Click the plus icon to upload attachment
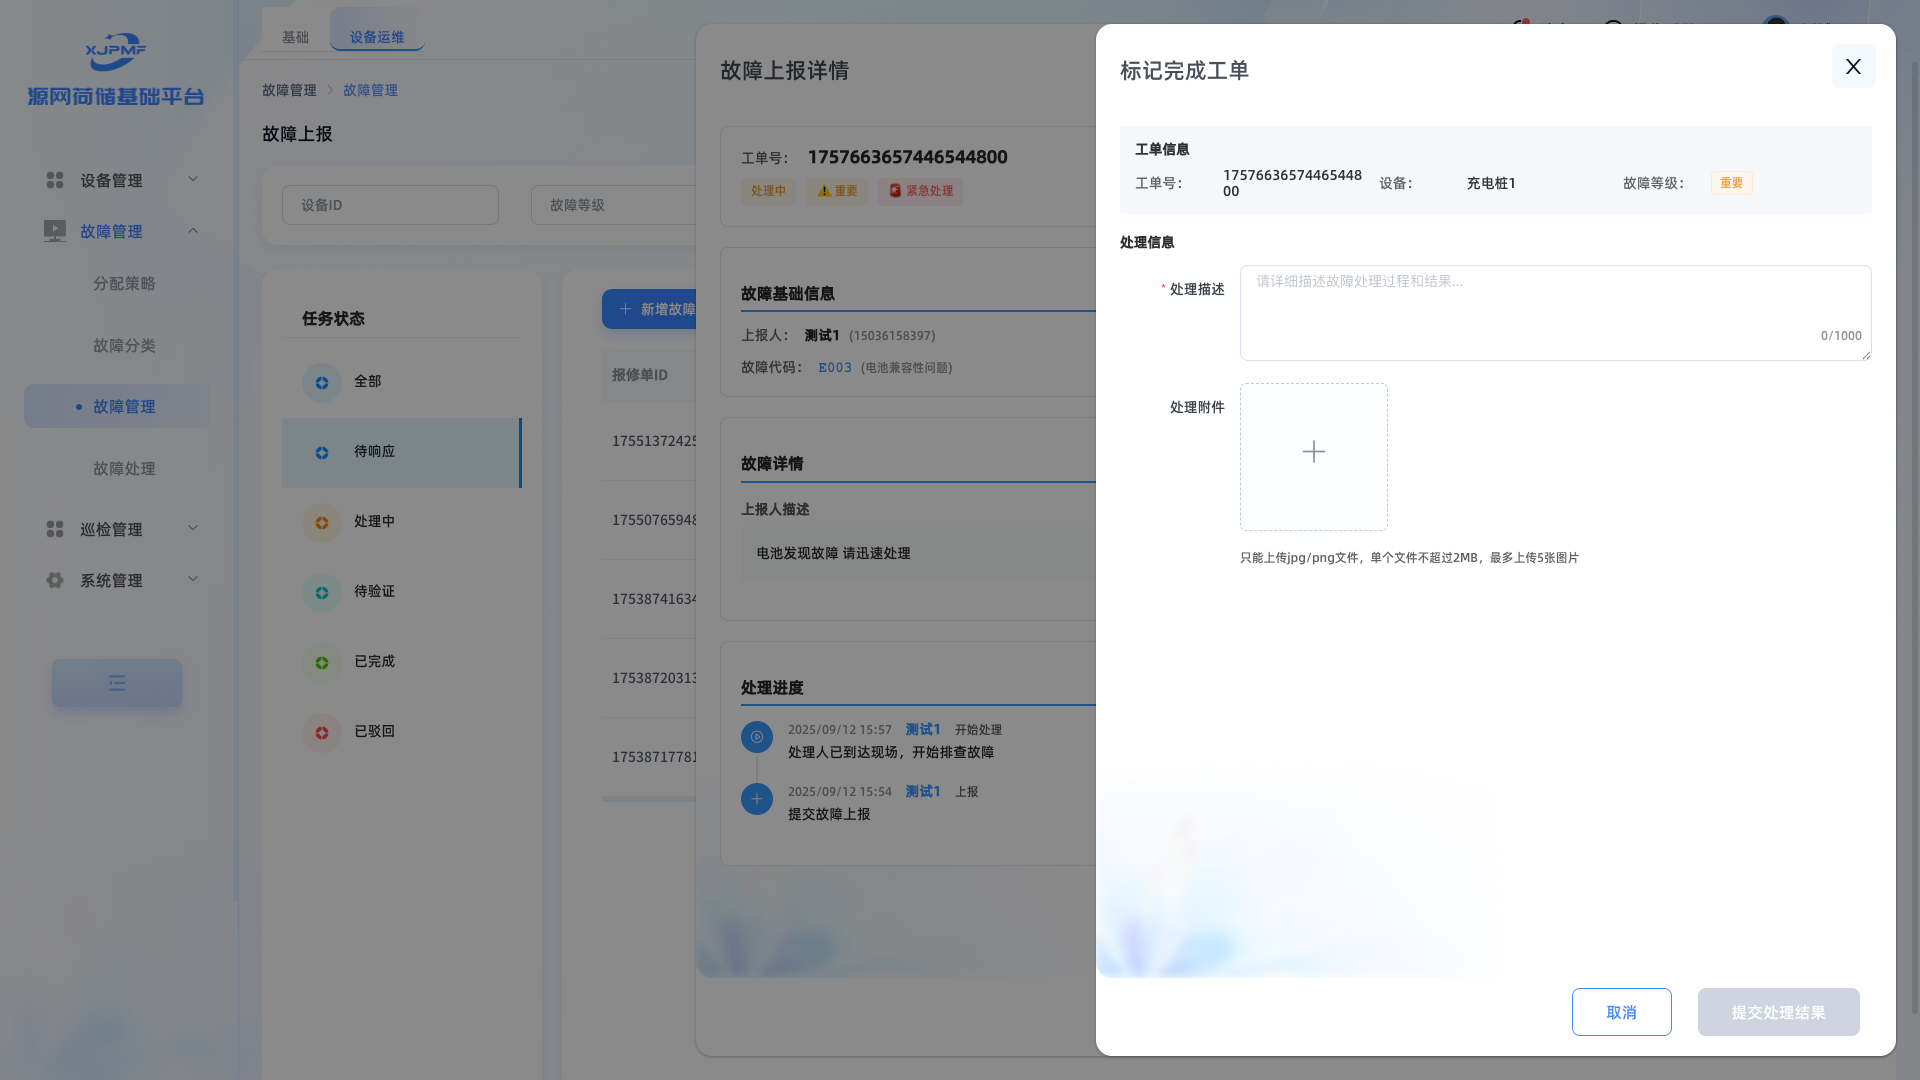Screen dimensions: 1920x1080 coord(1313,452)
